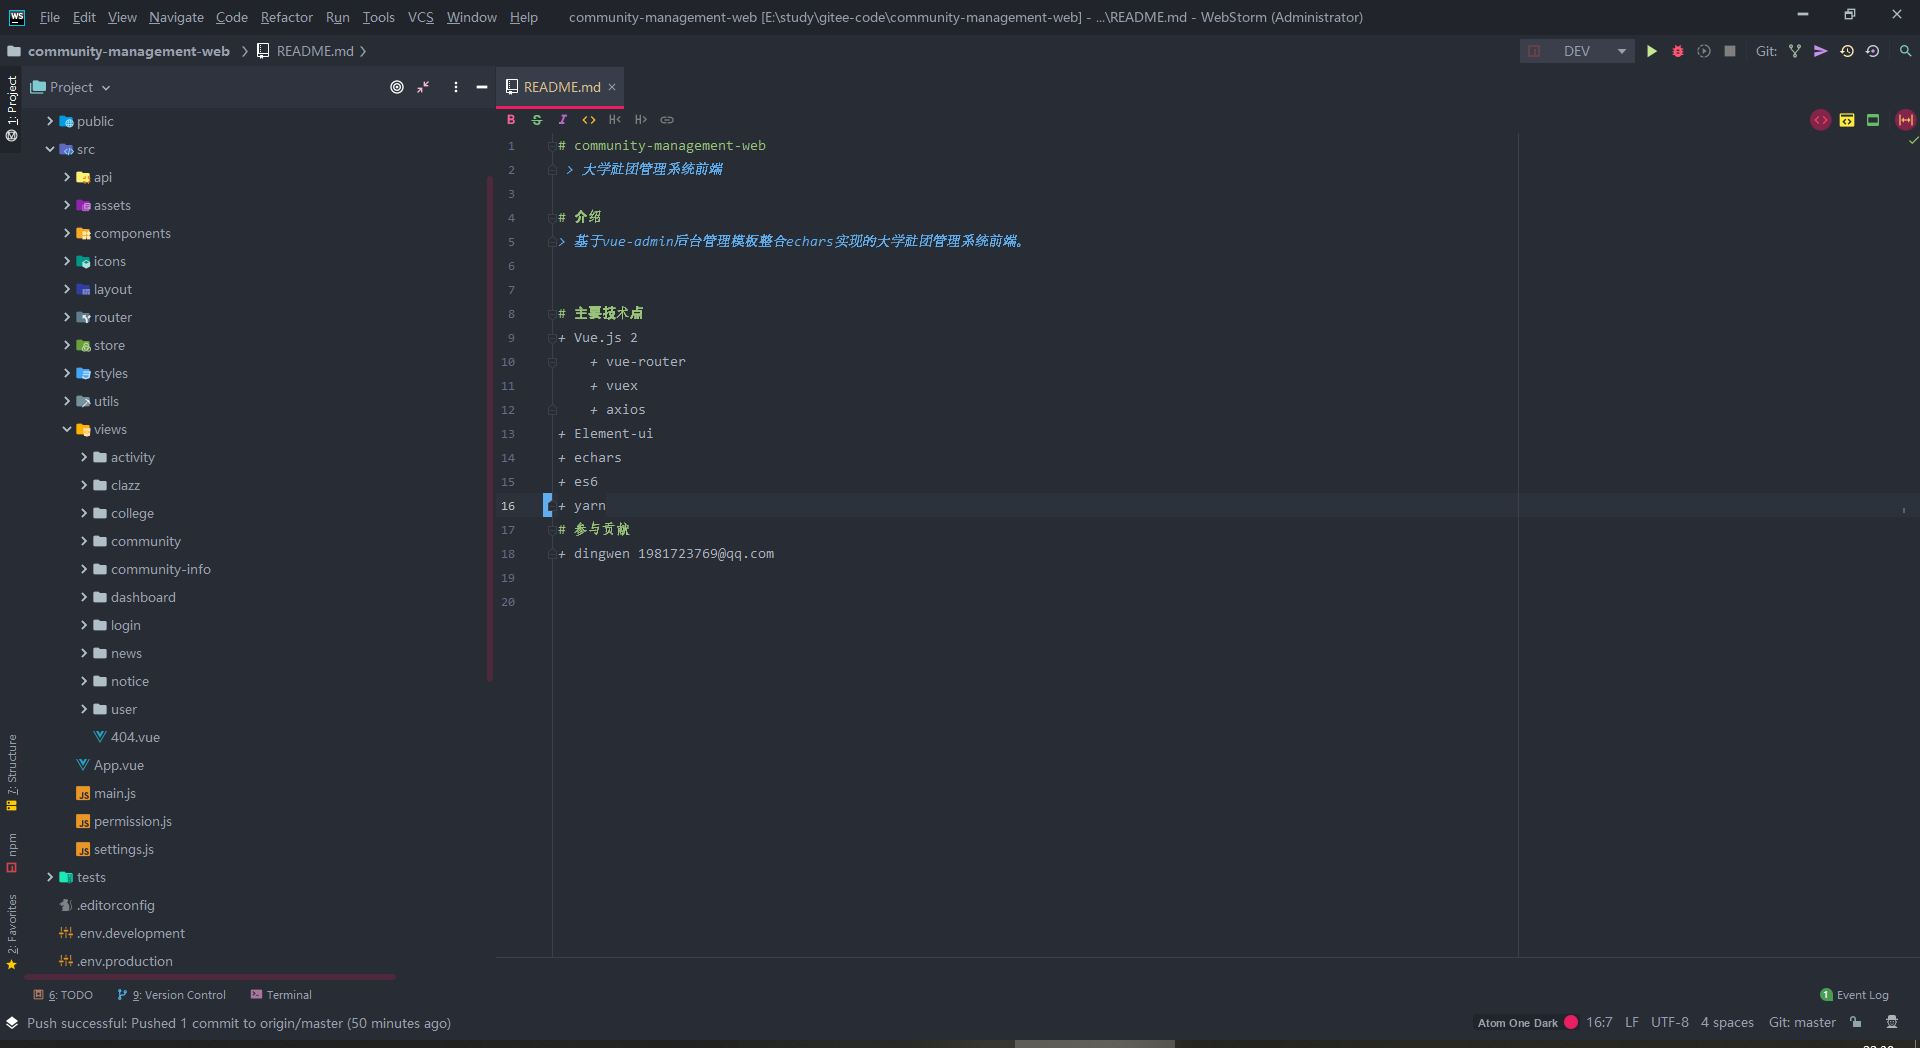Screen dimensions: 1920x1048
Task: Apply italic formatting with the I icon
Action: tap(563, 119)
